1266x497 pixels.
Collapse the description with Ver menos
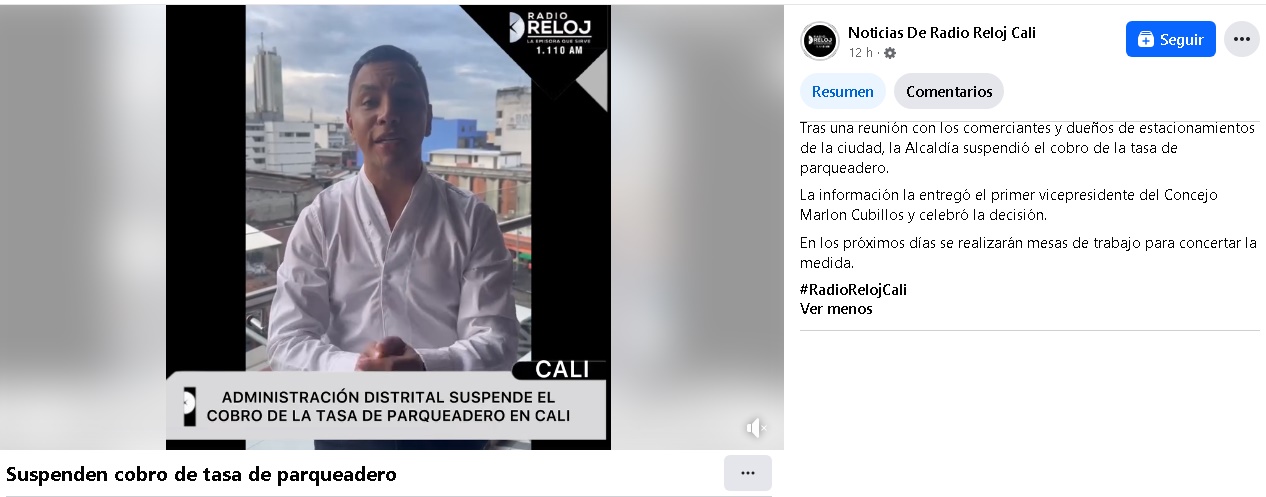pos(836,309)
